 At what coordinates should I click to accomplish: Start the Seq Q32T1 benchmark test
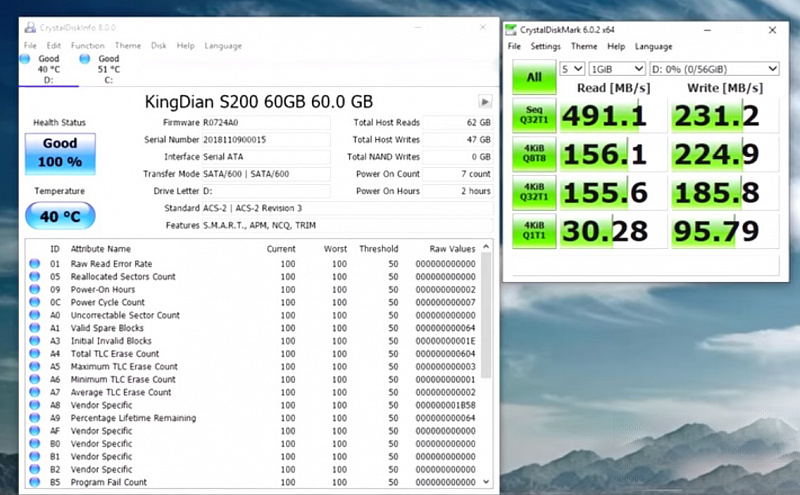(534, 115)
